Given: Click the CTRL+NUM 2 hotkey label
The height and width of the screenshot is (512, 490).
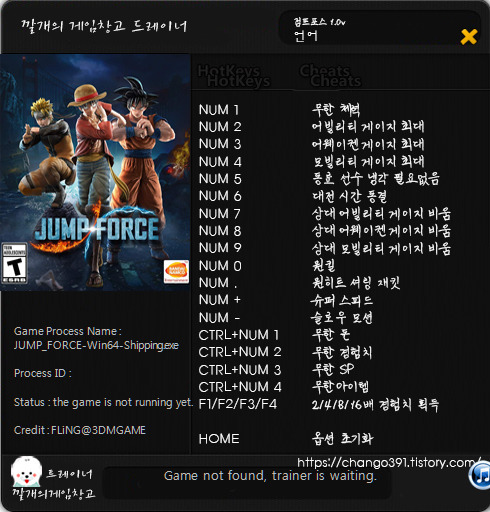Looking at the screenshot, I should point(240,352).
